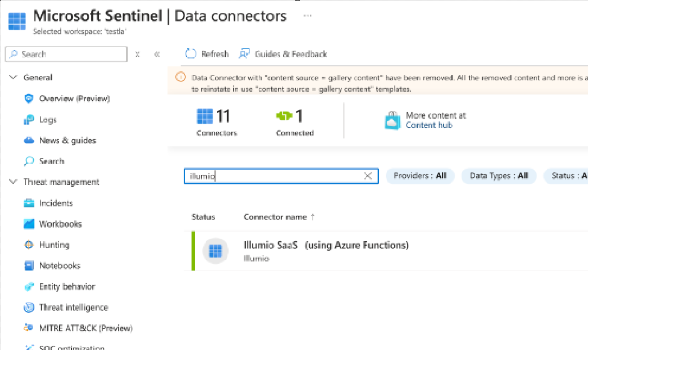Follow the Content hub link

(x=429, y=125)
